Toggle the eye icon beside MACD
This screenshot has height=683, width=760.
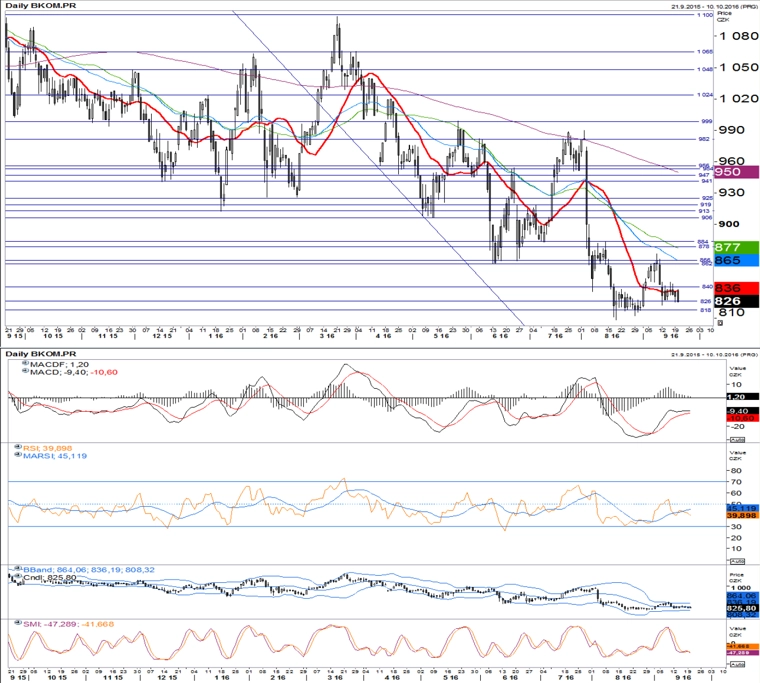pyautogui.click(x=26, y=371)
